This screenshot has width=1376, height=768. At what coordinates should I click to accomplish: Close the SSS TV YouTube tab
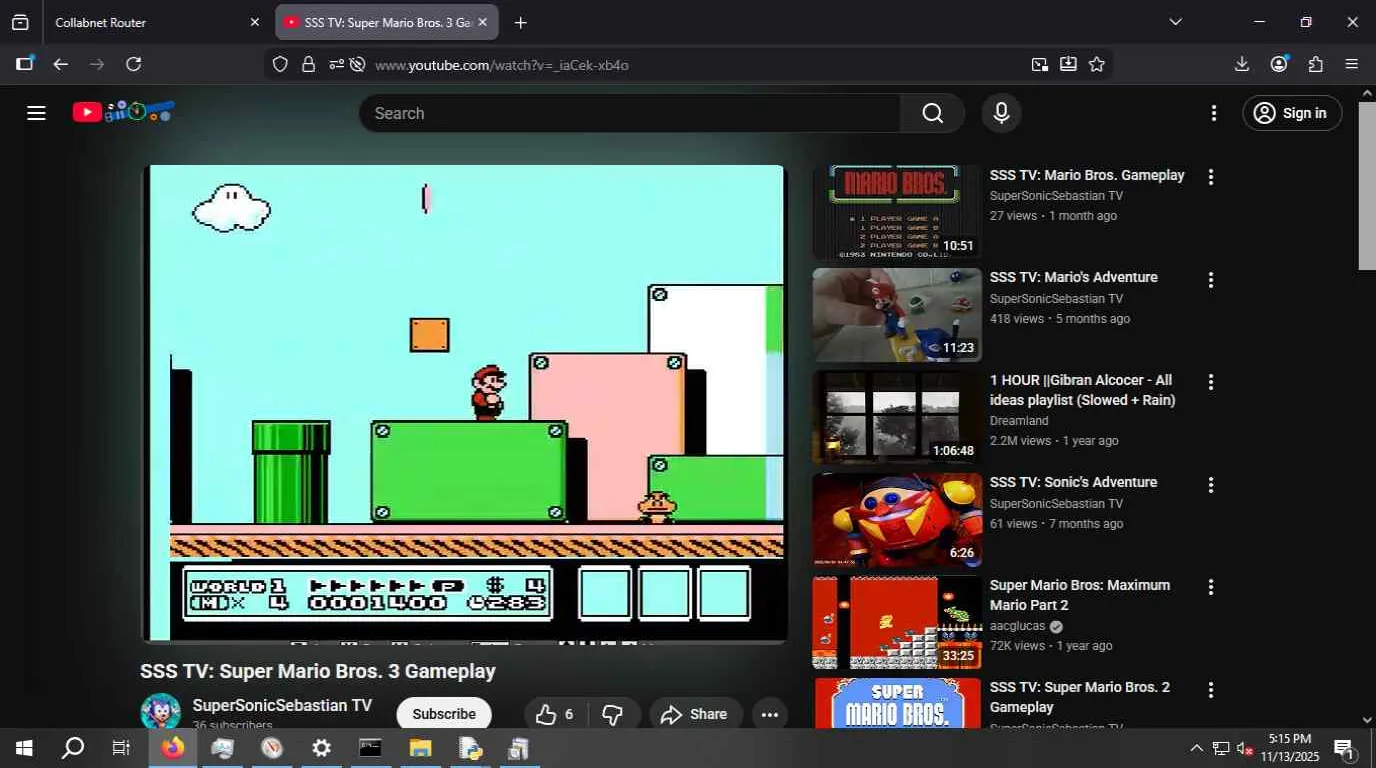pos(482,22)
